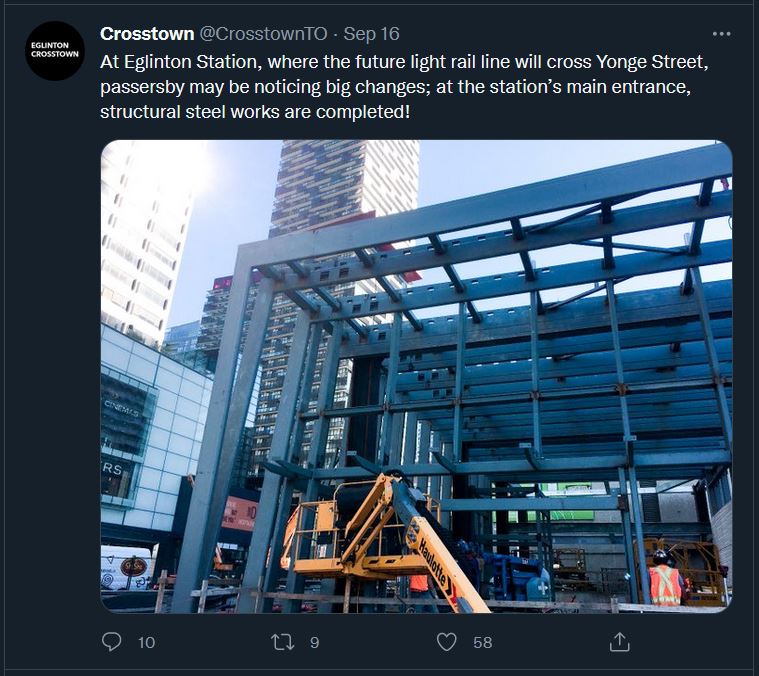Open the share menu icon
759x676 pixels.
[619, 642]
